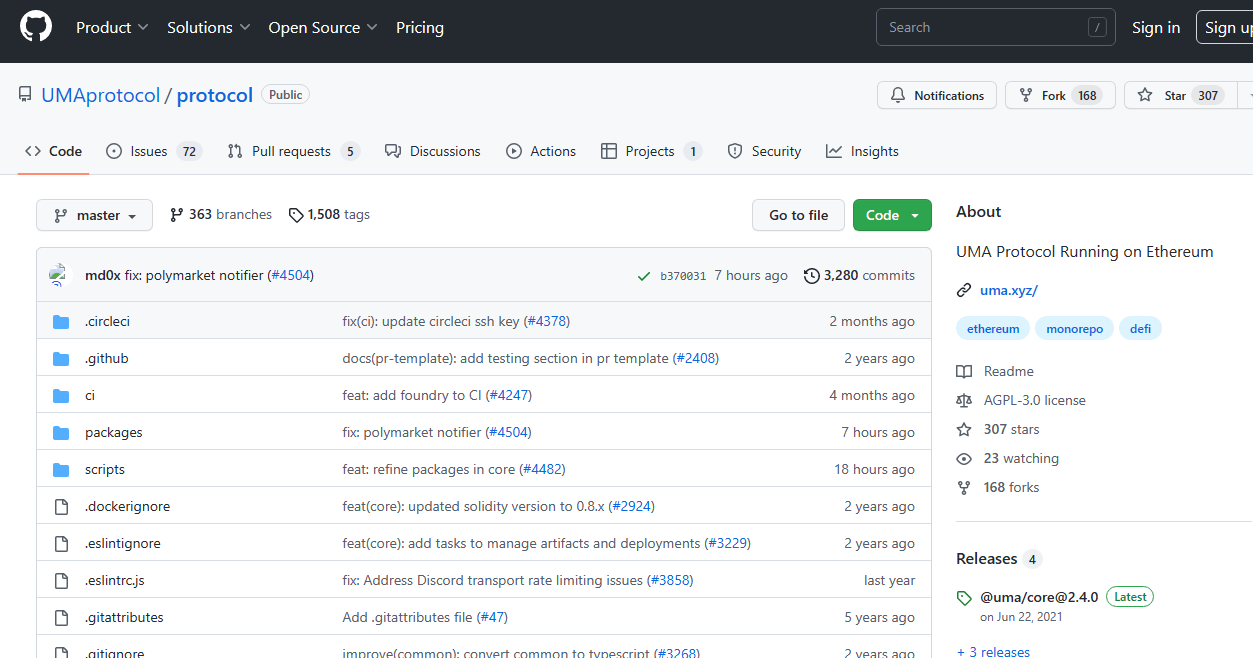Open commit hash b370031
Viewport: 1253px width, 662px height.
point(683,276)
